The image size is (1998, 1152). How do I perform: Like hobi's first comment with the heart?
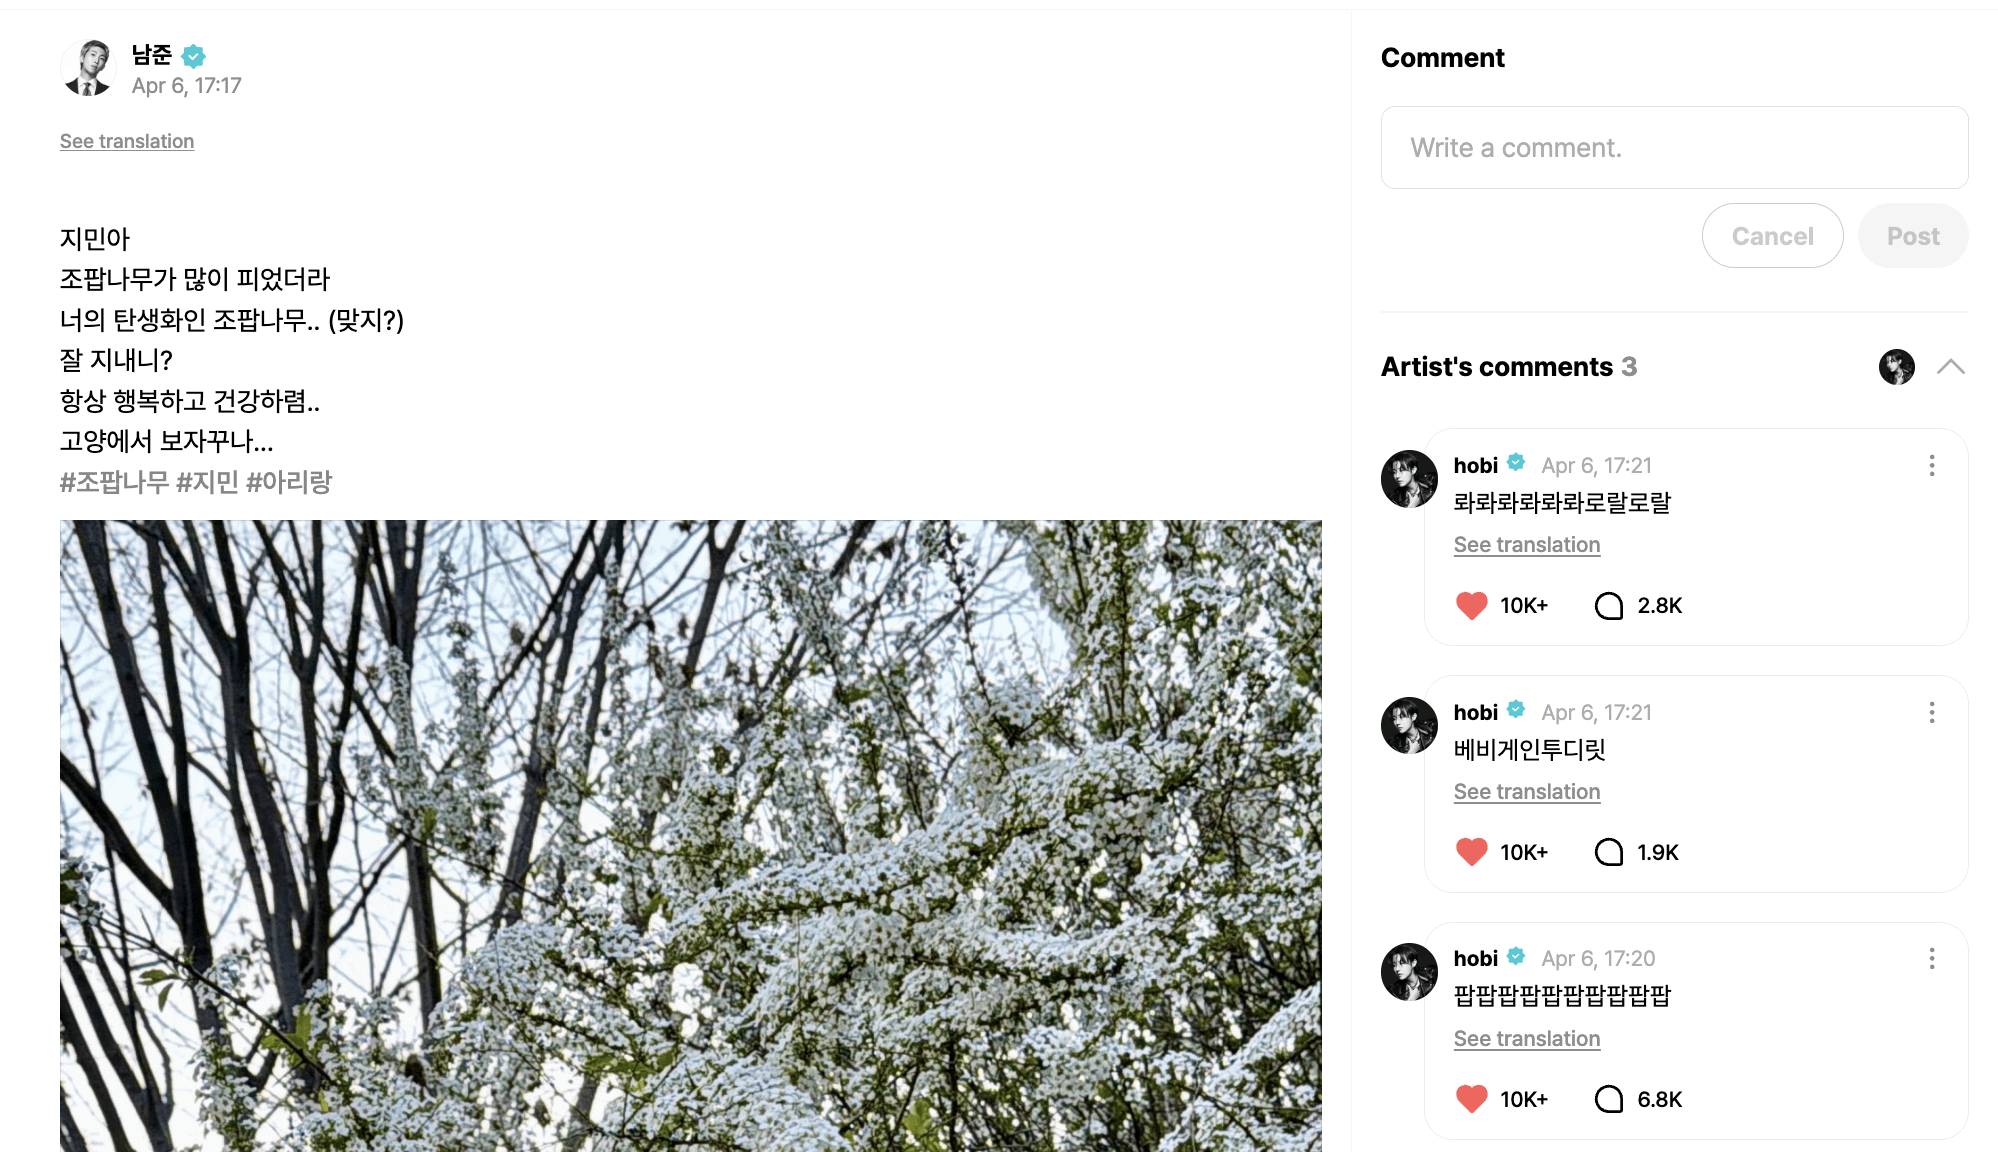[x=1471, y=605]
